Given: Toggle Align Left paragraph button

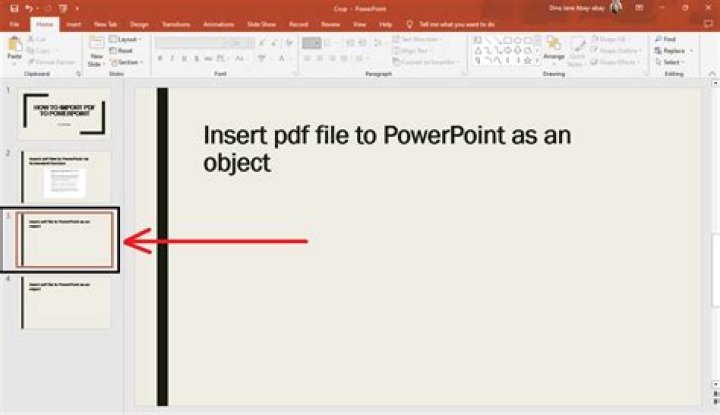Looking at the screenshot, I should click(x=307, y=58).
